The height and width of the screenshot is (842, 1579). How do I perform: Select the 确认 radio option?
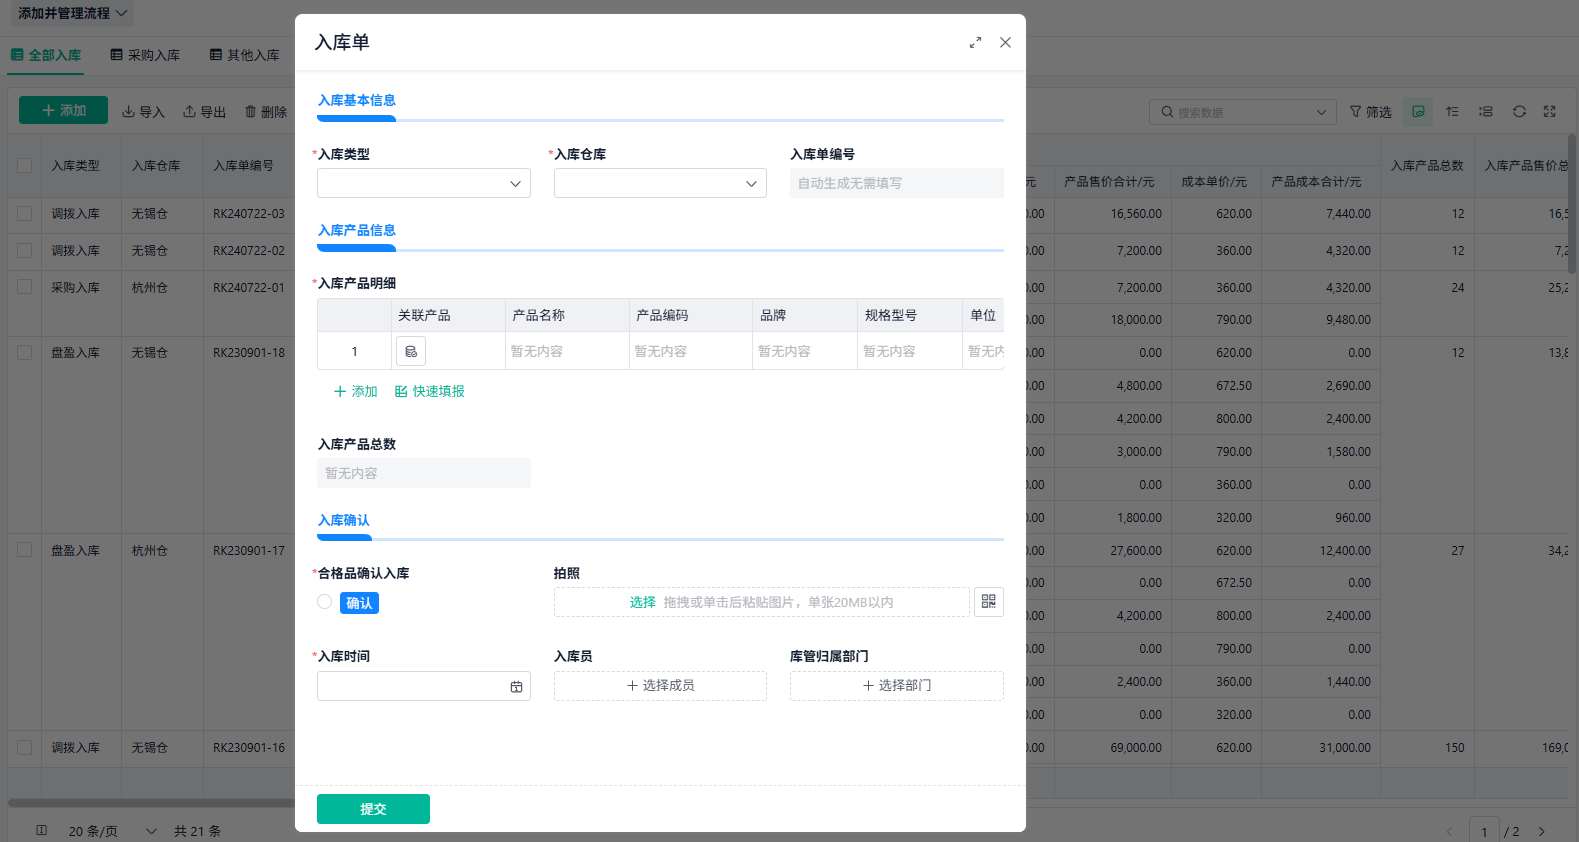click(324, 602)
